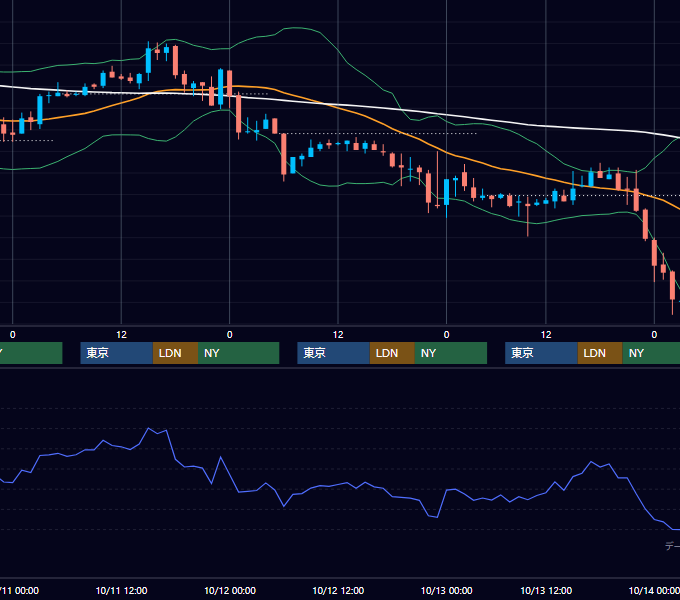Viewport: 680px width, 600px height.
Task: Click the 10/12 00:00 date label
Action: (230, 590)
